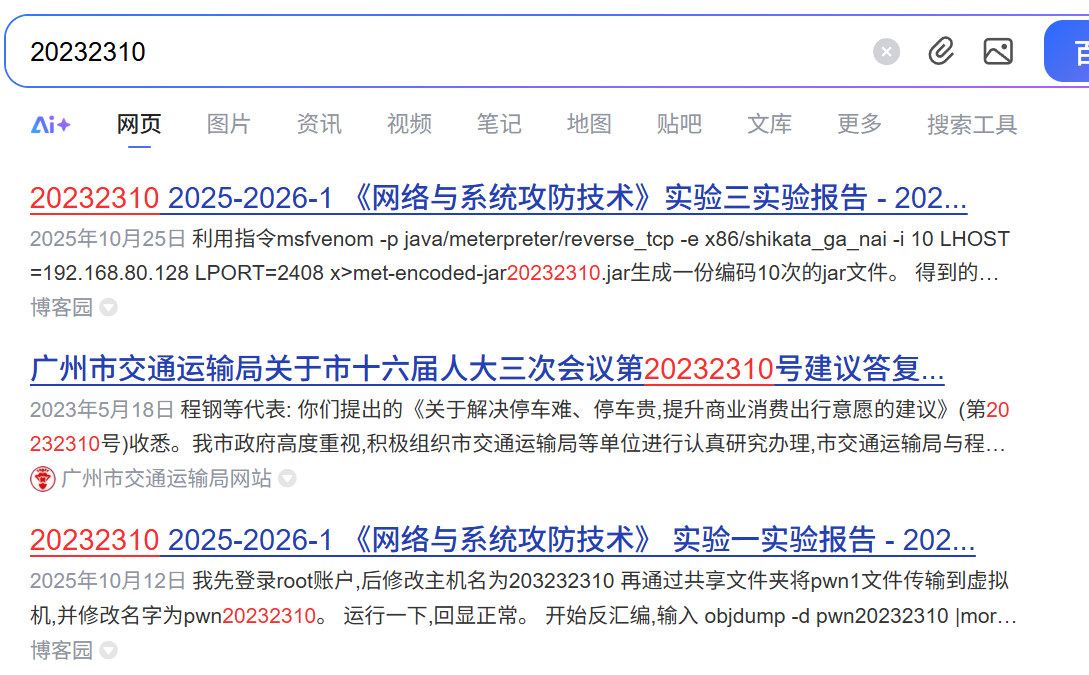Expand arrow beside 广州市交通运输局网站
The image size is (1089, 675).
pyautogui.click(x=287, y=478)
